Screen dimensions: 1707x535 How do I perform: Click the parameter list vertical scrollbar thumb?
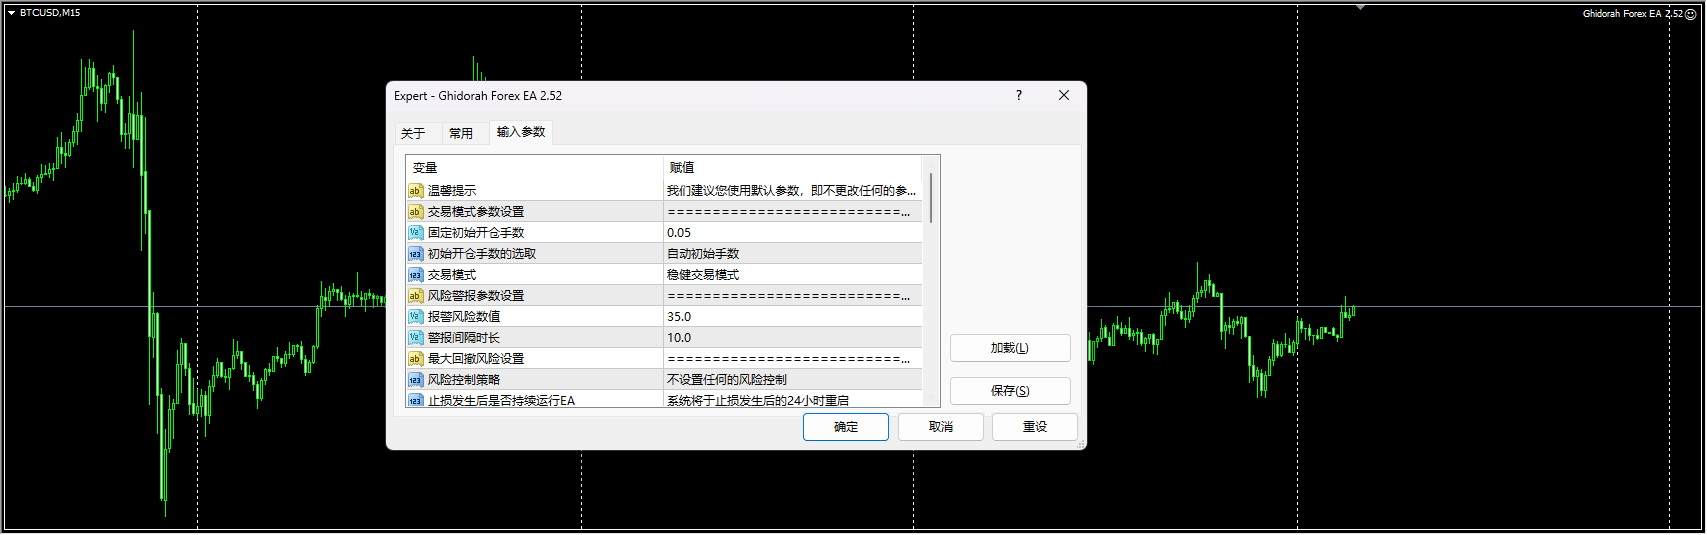point(931,197)
